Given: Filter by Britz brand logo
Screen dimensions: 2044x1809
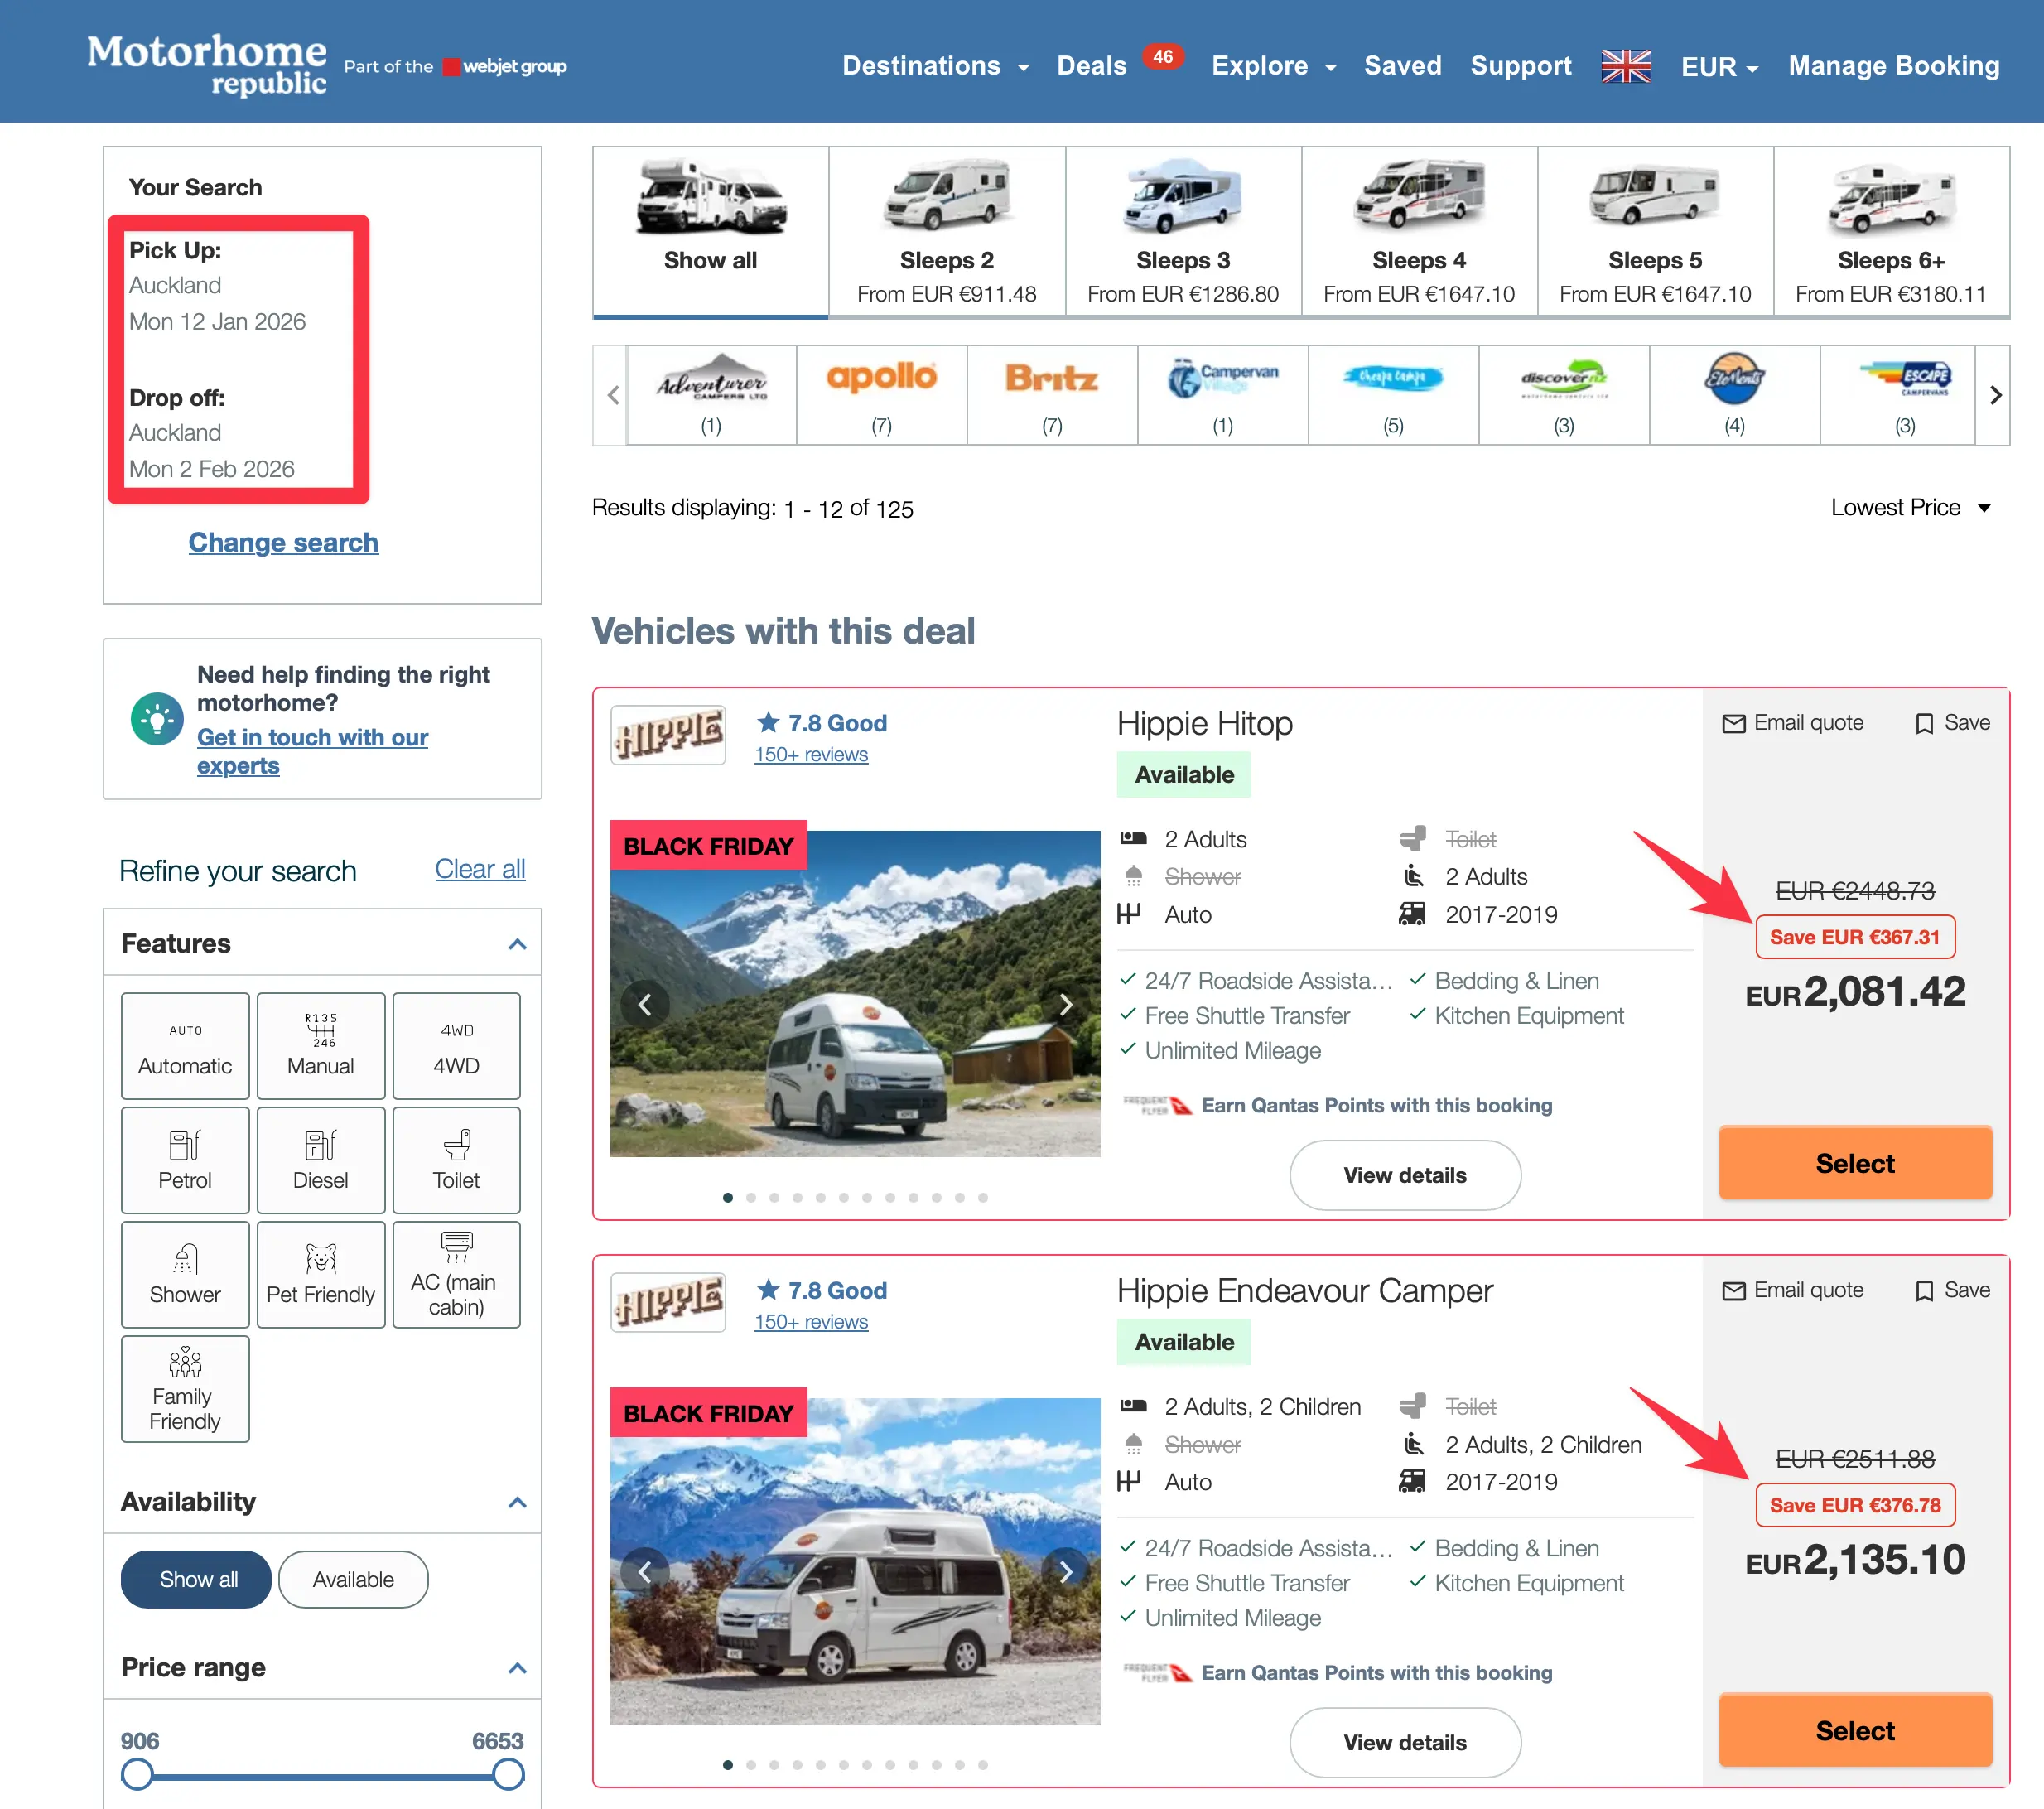Looking at the screenshot, I should pyautogui.click(x=1051, y=378).
